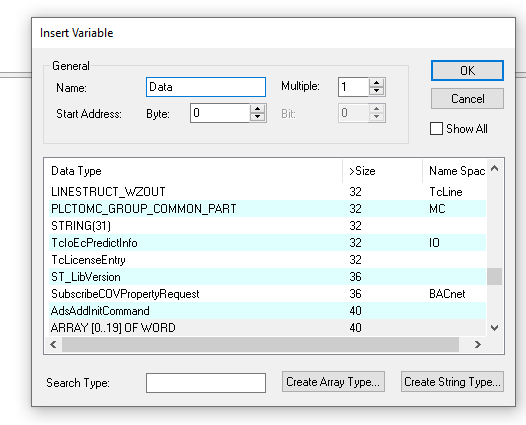Confirm with the OK button
Image resolution: width=526 pixels, height=425 pixels.
(467, 70)
